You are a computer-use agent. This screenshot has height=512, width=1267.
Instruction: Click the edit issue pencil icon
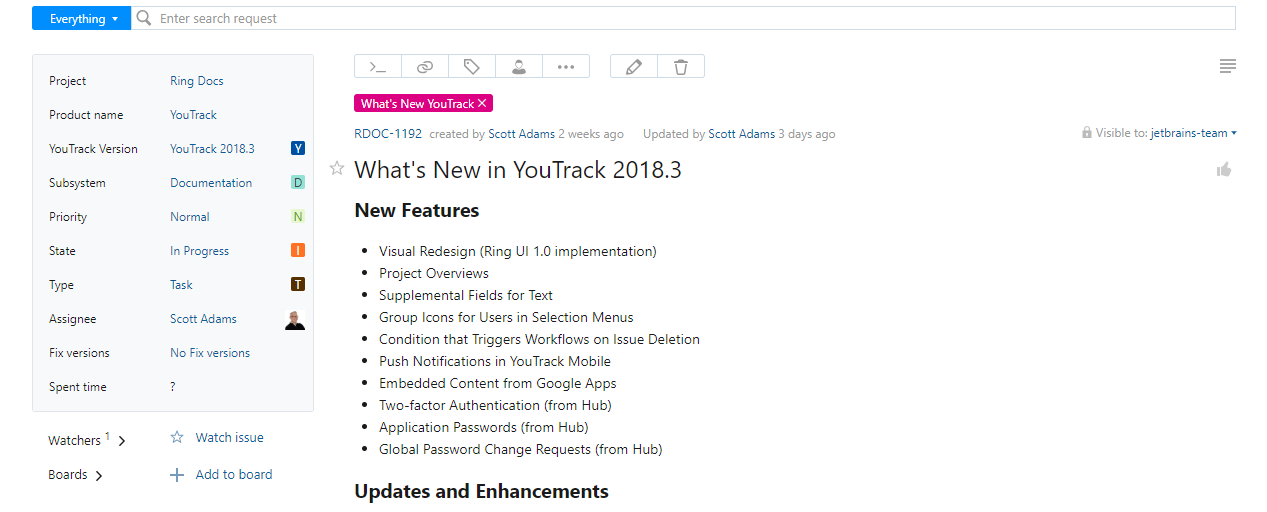tap(633, 67)
